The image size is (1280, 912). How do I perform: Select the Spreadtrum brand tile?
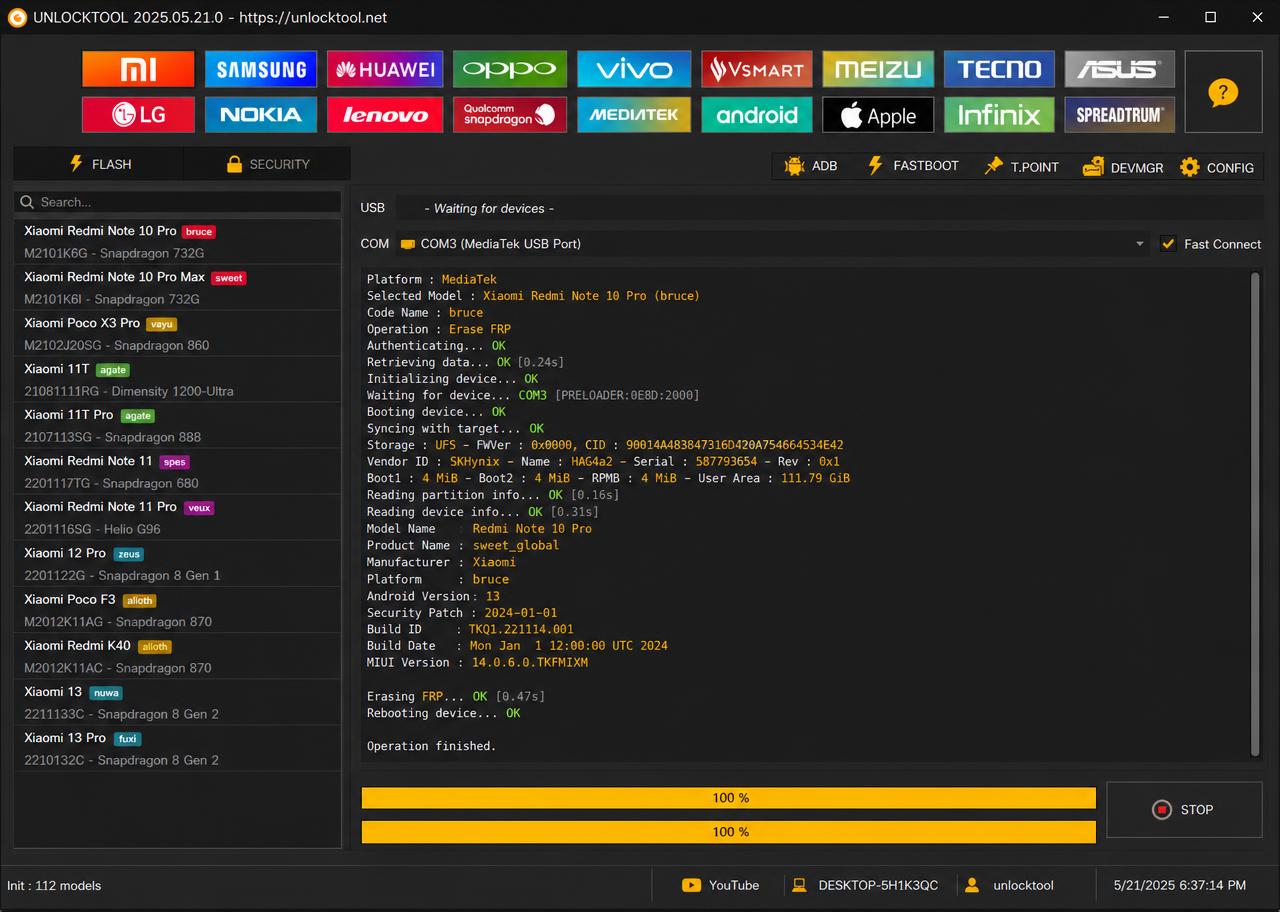tap(1119, 115)
